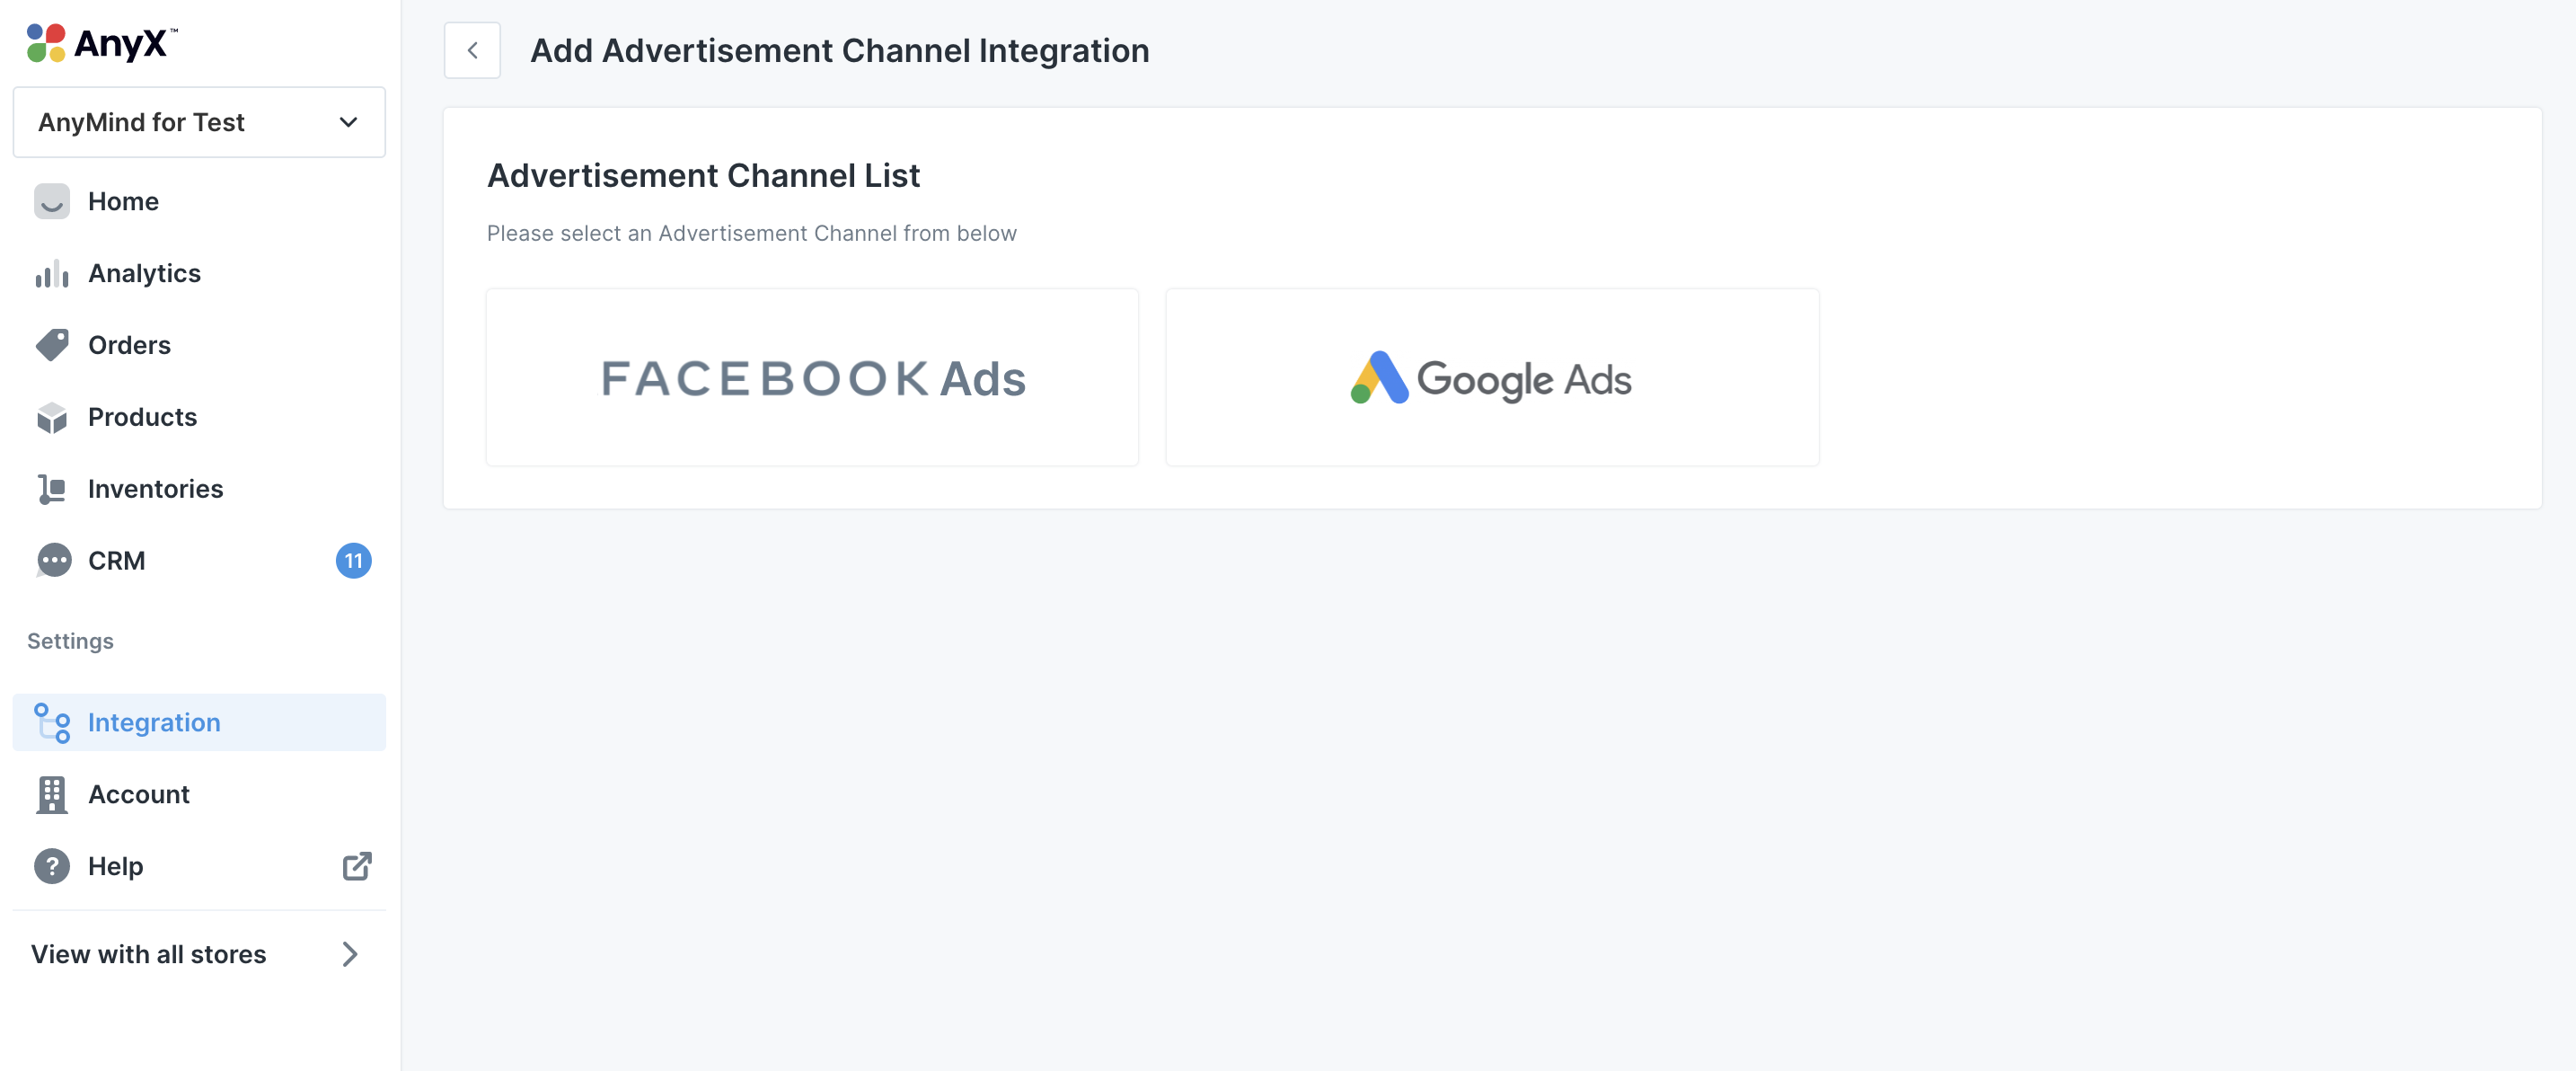Click the Inventories cart icon
This screenshot has width=2576, height=1071.
[52, 489]
